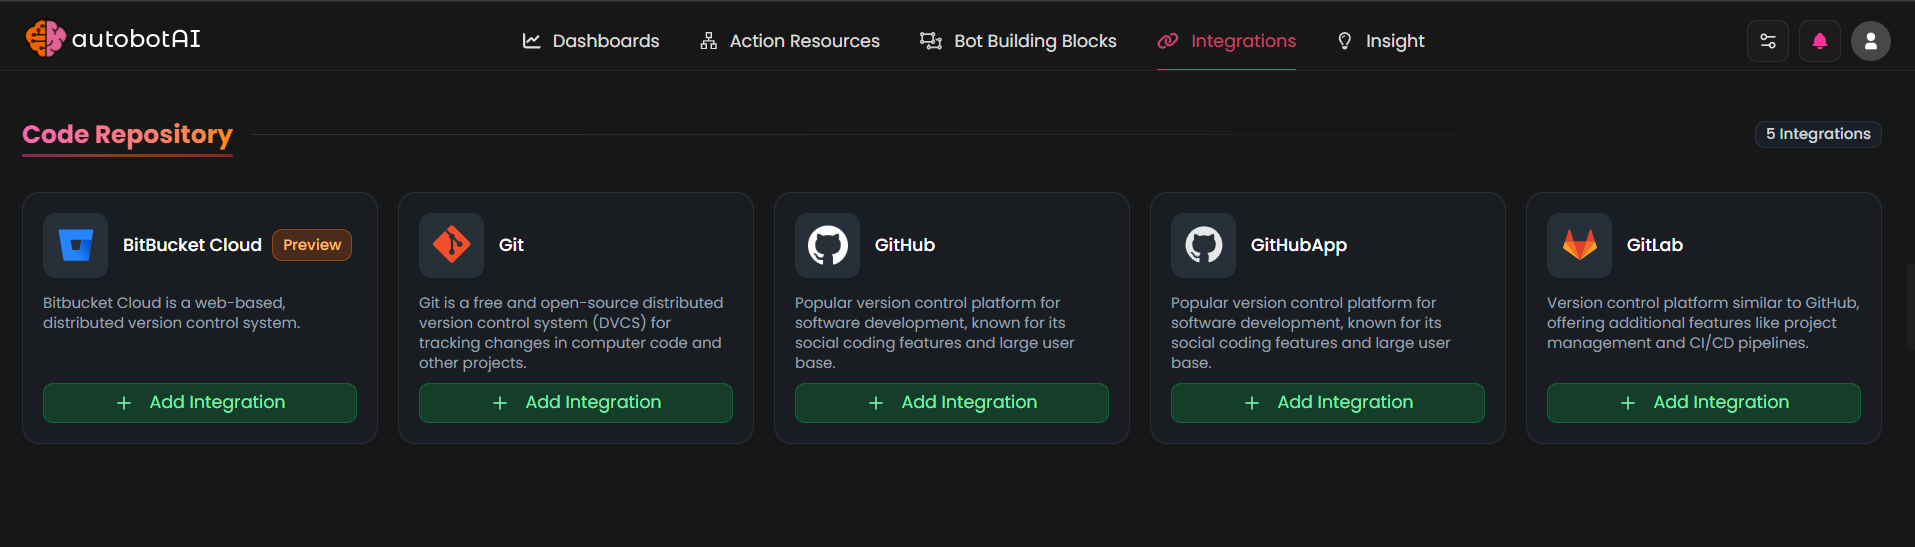This screenshot has width=1915, height=547.
Task: Click the GitHubApp card title
Action: tap(1299, 246)
